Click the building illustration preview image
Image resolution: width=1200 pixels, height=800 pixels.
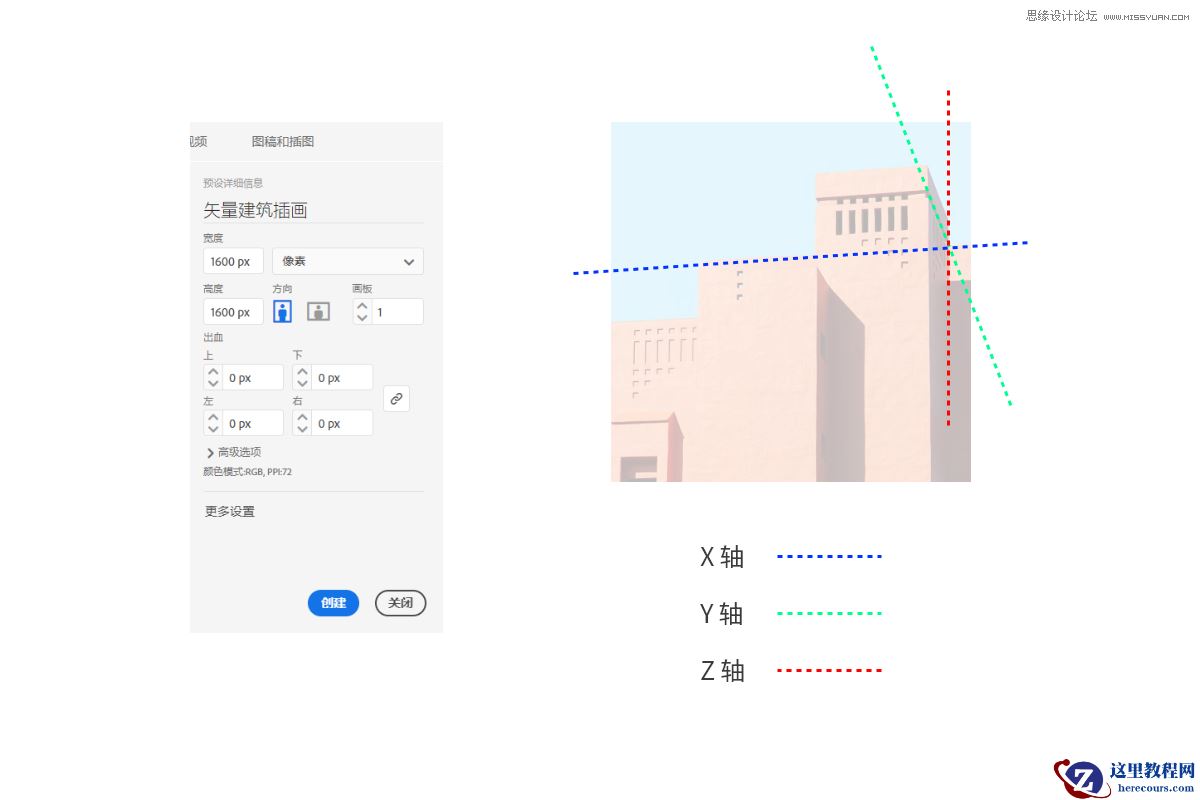(x=790, y=300)
